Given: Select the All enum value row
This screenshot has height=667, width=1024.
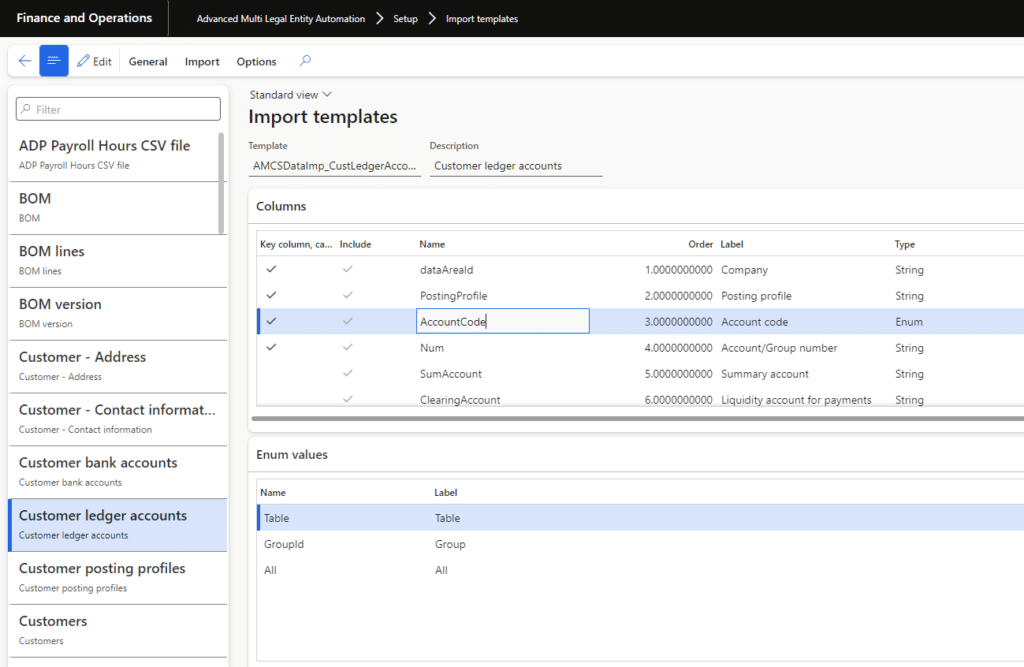Looking at the screenshot, I should [640, 570].
